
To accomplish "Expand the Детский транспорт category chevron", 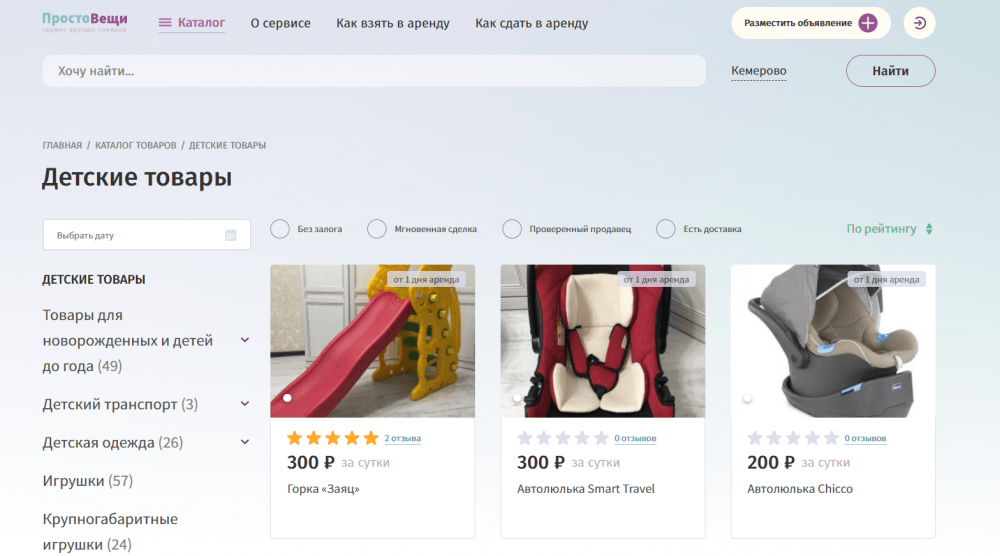I will coord(245,404).
